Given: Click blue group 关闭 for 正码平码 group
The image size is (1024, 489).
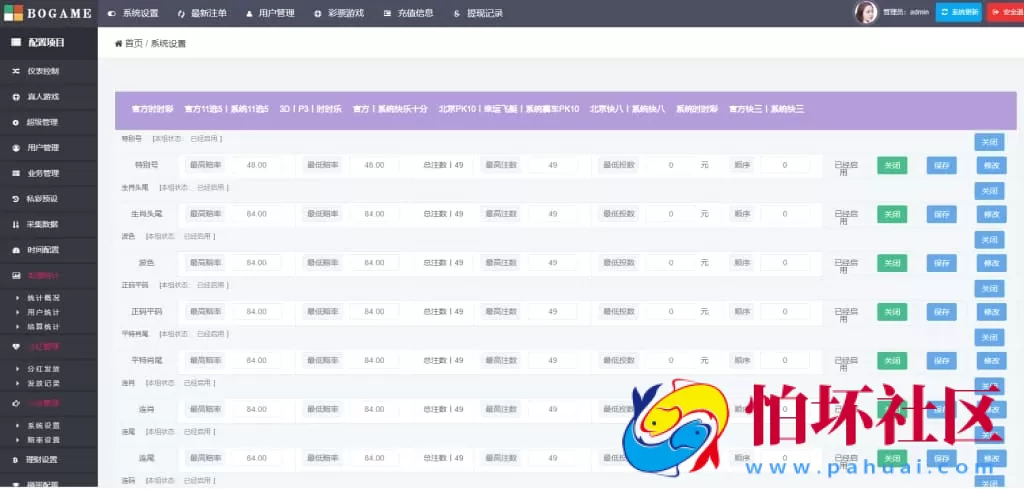Looking at the screenshot, I should point(989,289).
